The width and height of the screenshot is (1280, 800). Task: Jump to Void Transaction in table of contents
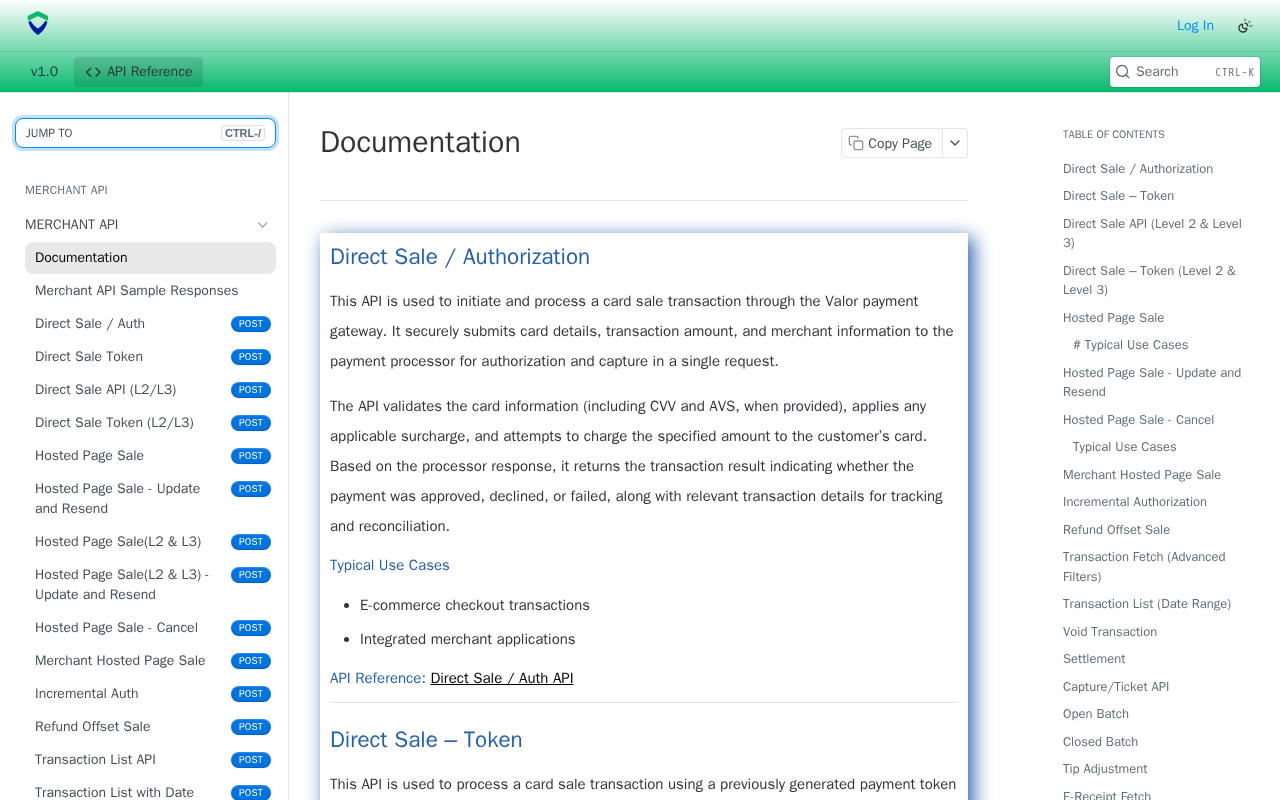[1110, 632]
